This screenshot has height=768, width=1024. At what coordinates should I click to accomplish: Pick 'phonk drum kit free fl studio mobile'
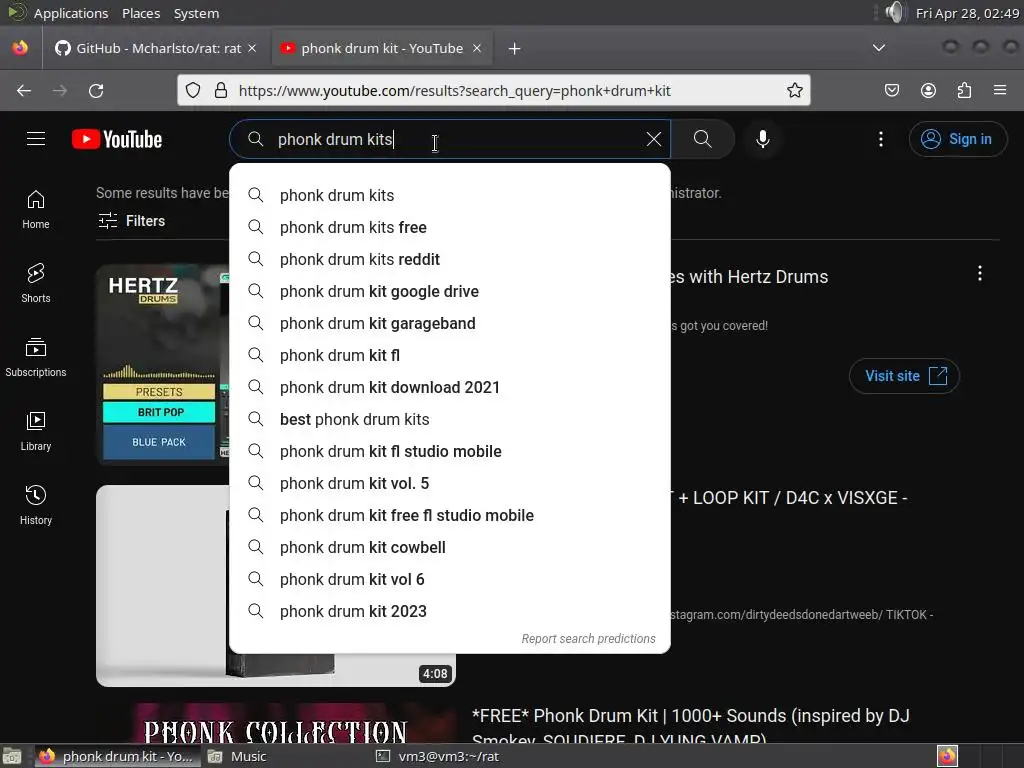tap(450, 515)
